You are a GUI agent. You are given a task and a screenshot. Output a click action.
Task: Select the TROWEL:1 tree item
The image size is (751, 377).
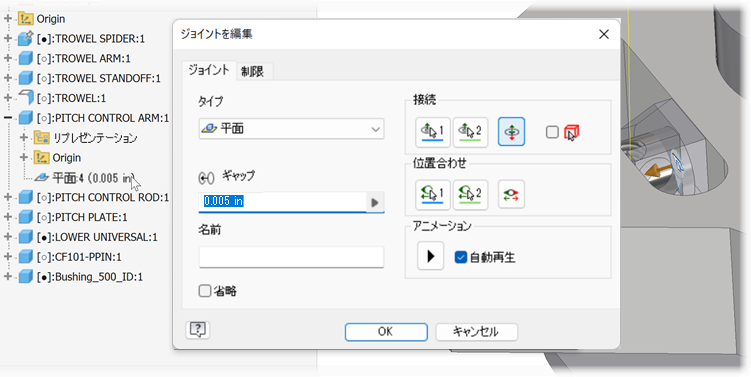tap(71, 98)
